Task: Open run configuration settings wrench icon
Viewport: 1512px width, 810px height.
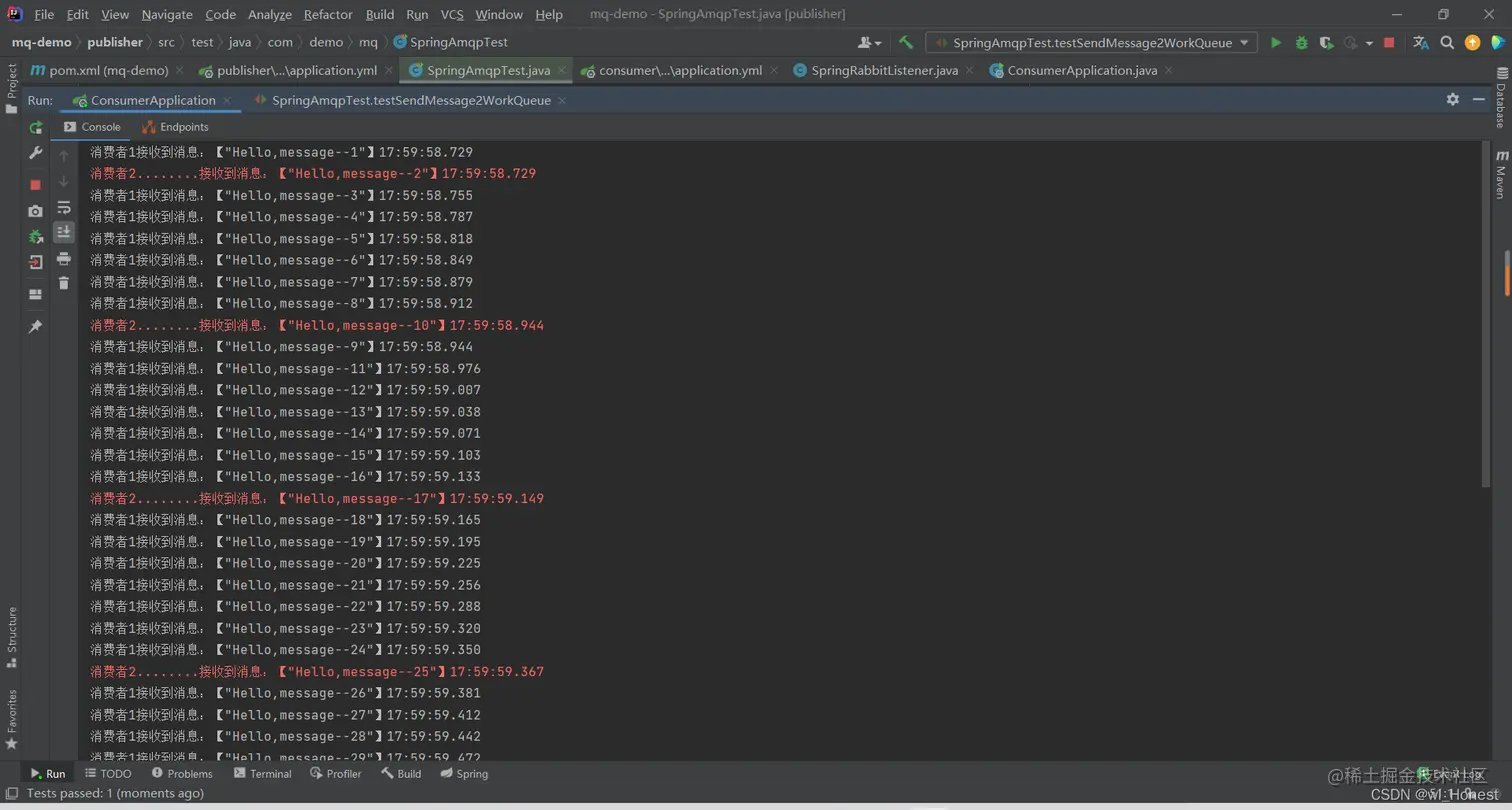Action: pyautogui.click(x=36, y=154)
